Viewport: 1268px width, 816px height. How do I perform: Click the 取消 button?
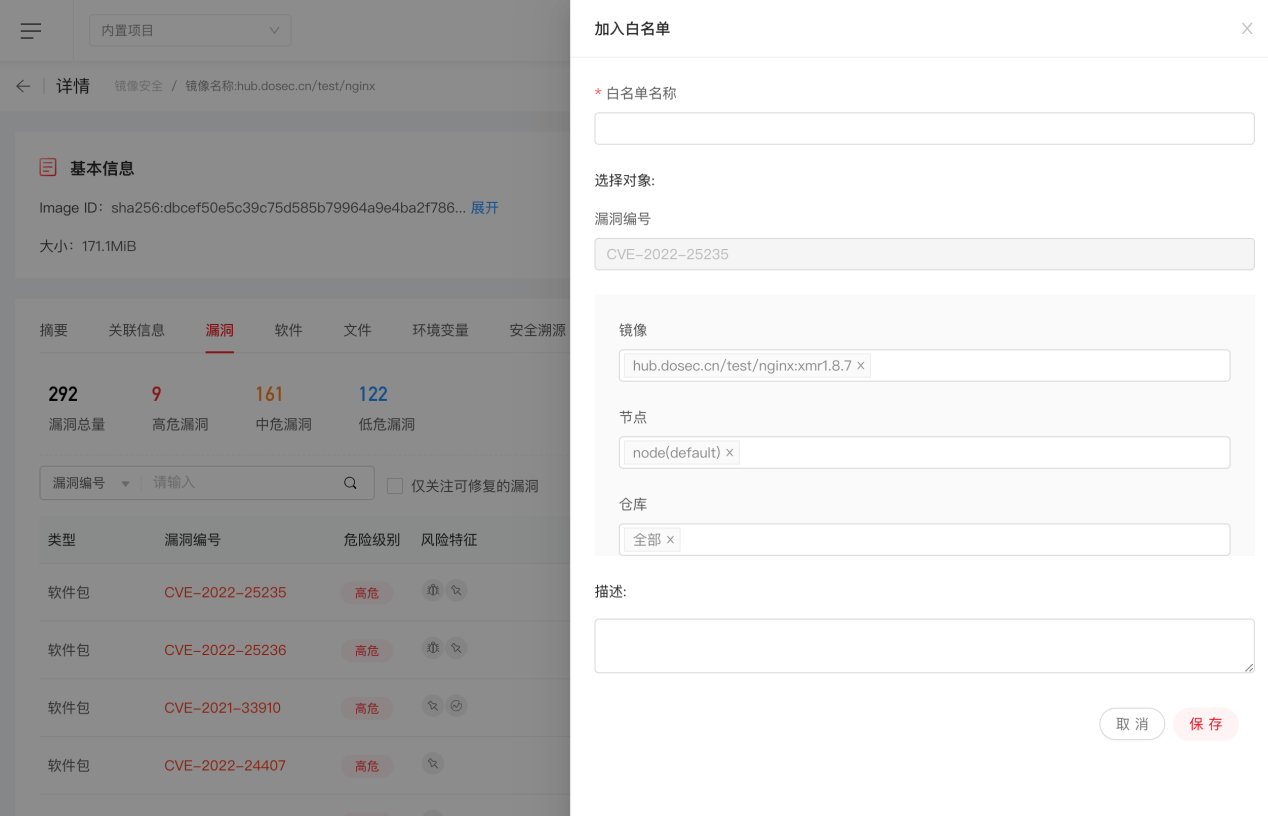pyautogui.click(x=1131, y=724)
